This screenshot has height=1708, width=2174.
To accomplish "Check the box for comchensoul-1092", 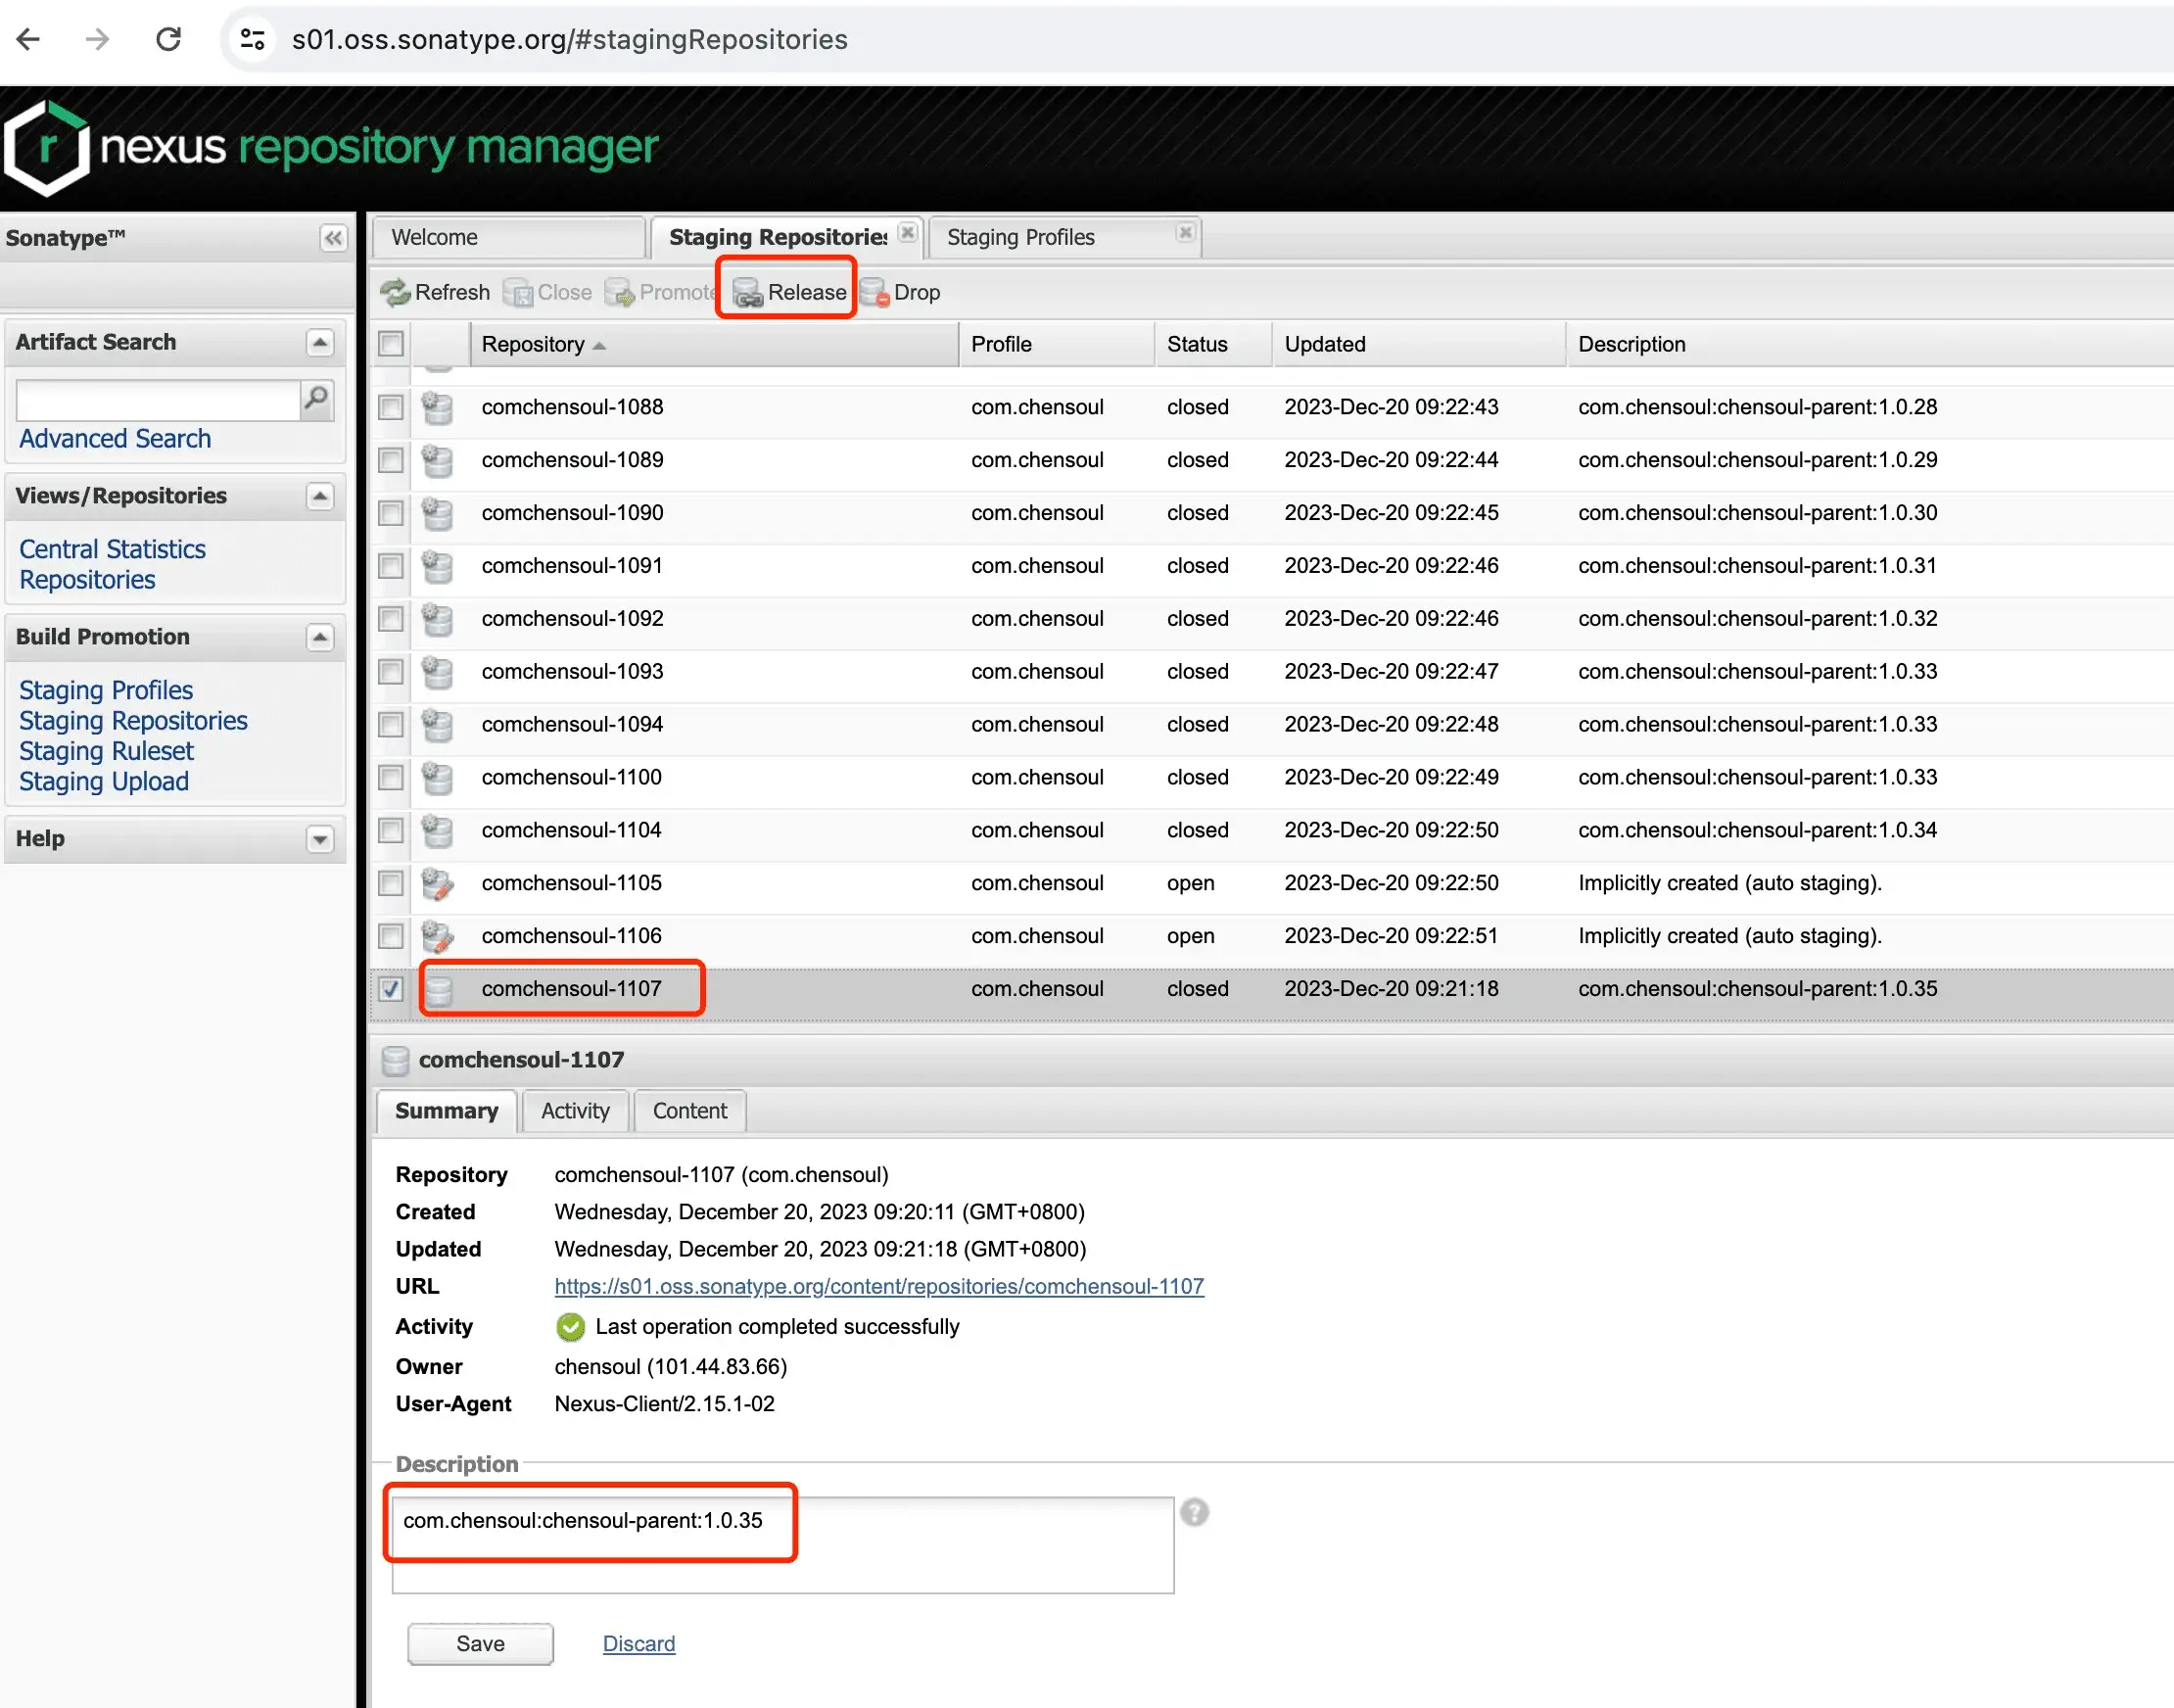I will point(391,619).
